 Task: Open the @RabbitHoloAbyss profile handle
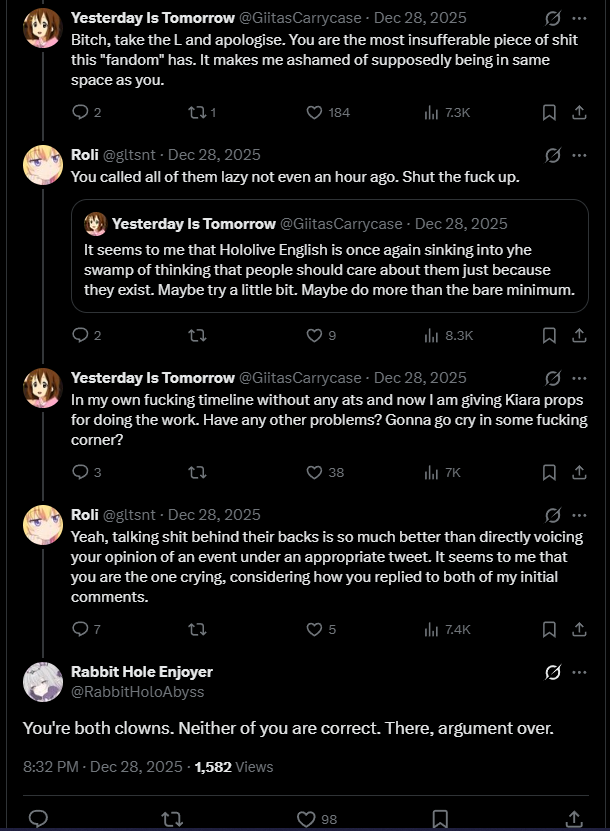pos(137,692)
